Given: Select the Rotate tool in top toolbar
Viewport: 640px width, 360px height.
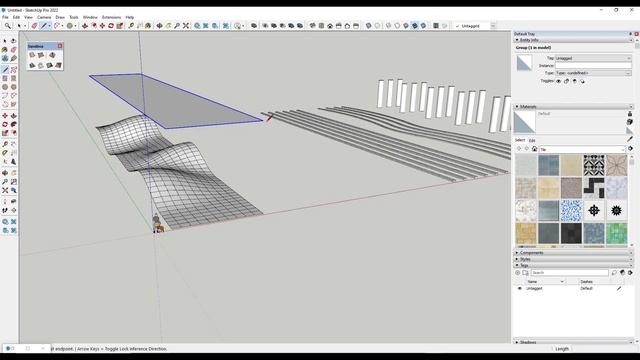Looking at the screenshot, I should pos(111,26).
